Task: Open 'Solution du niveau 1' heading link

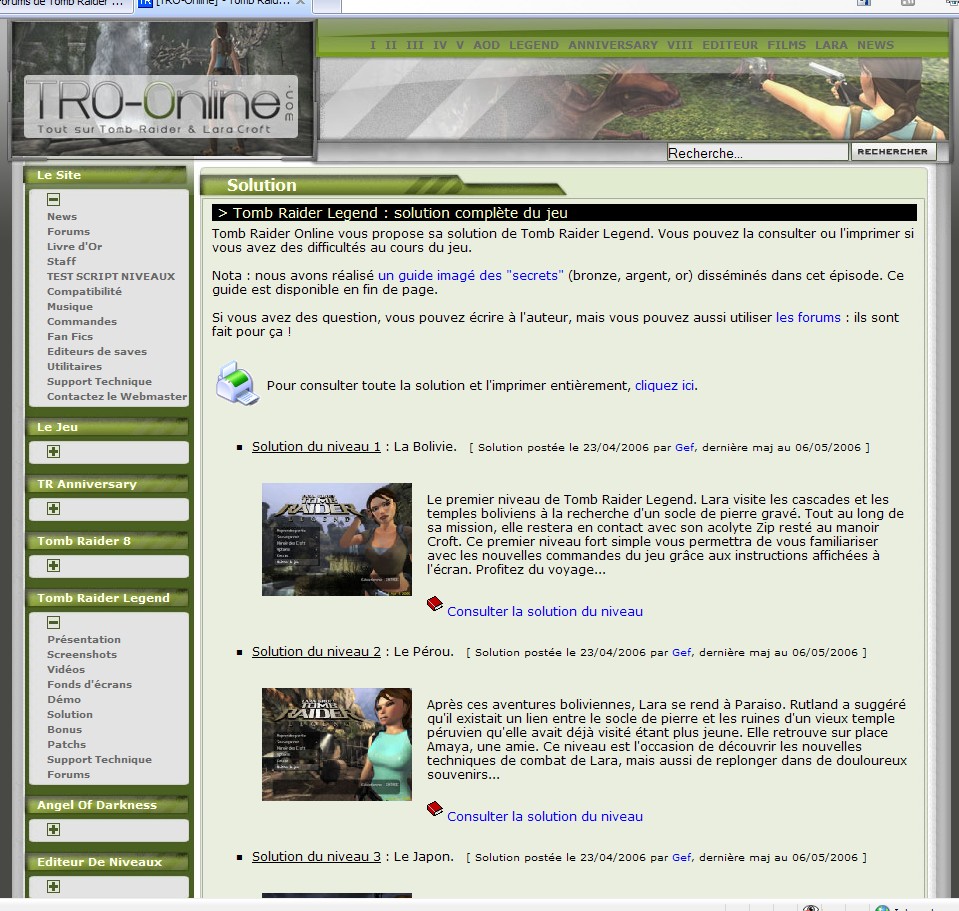Action: (316, 447)
